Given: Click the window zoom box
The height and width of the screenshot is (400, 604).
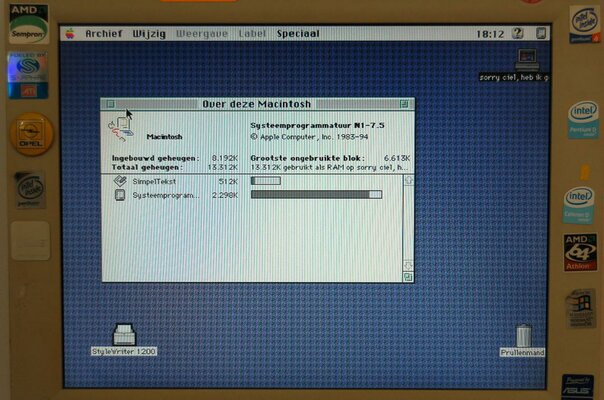Looking at the screenshot, I should (403, 103).
